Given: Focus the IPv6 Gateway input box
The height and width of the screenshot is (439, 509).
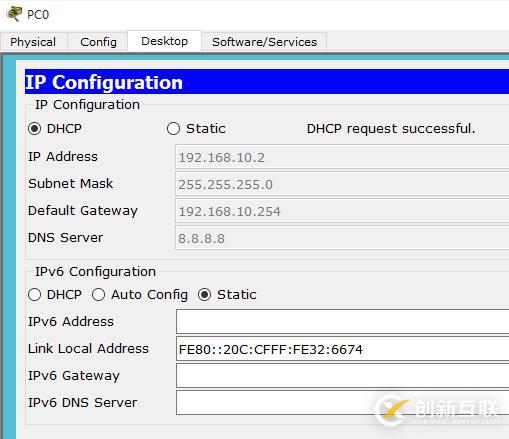Looking at the screenshot, I should click(342, 375).
